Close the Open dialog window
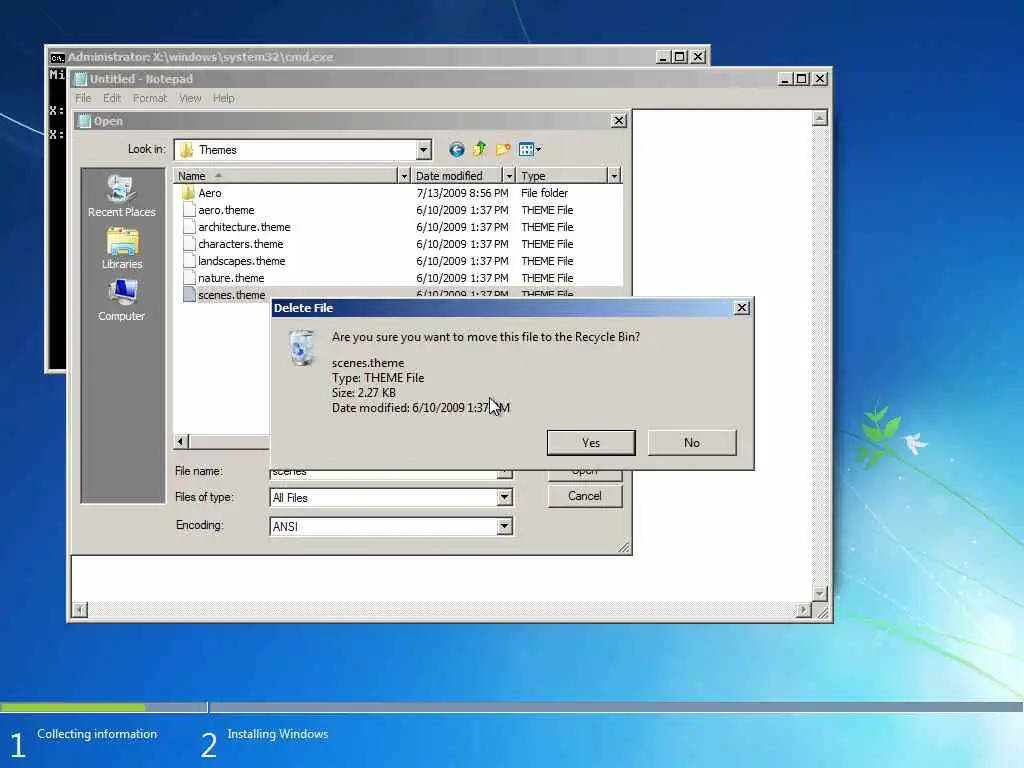The width and height of the screenshot is (1024, 768). 618,121
